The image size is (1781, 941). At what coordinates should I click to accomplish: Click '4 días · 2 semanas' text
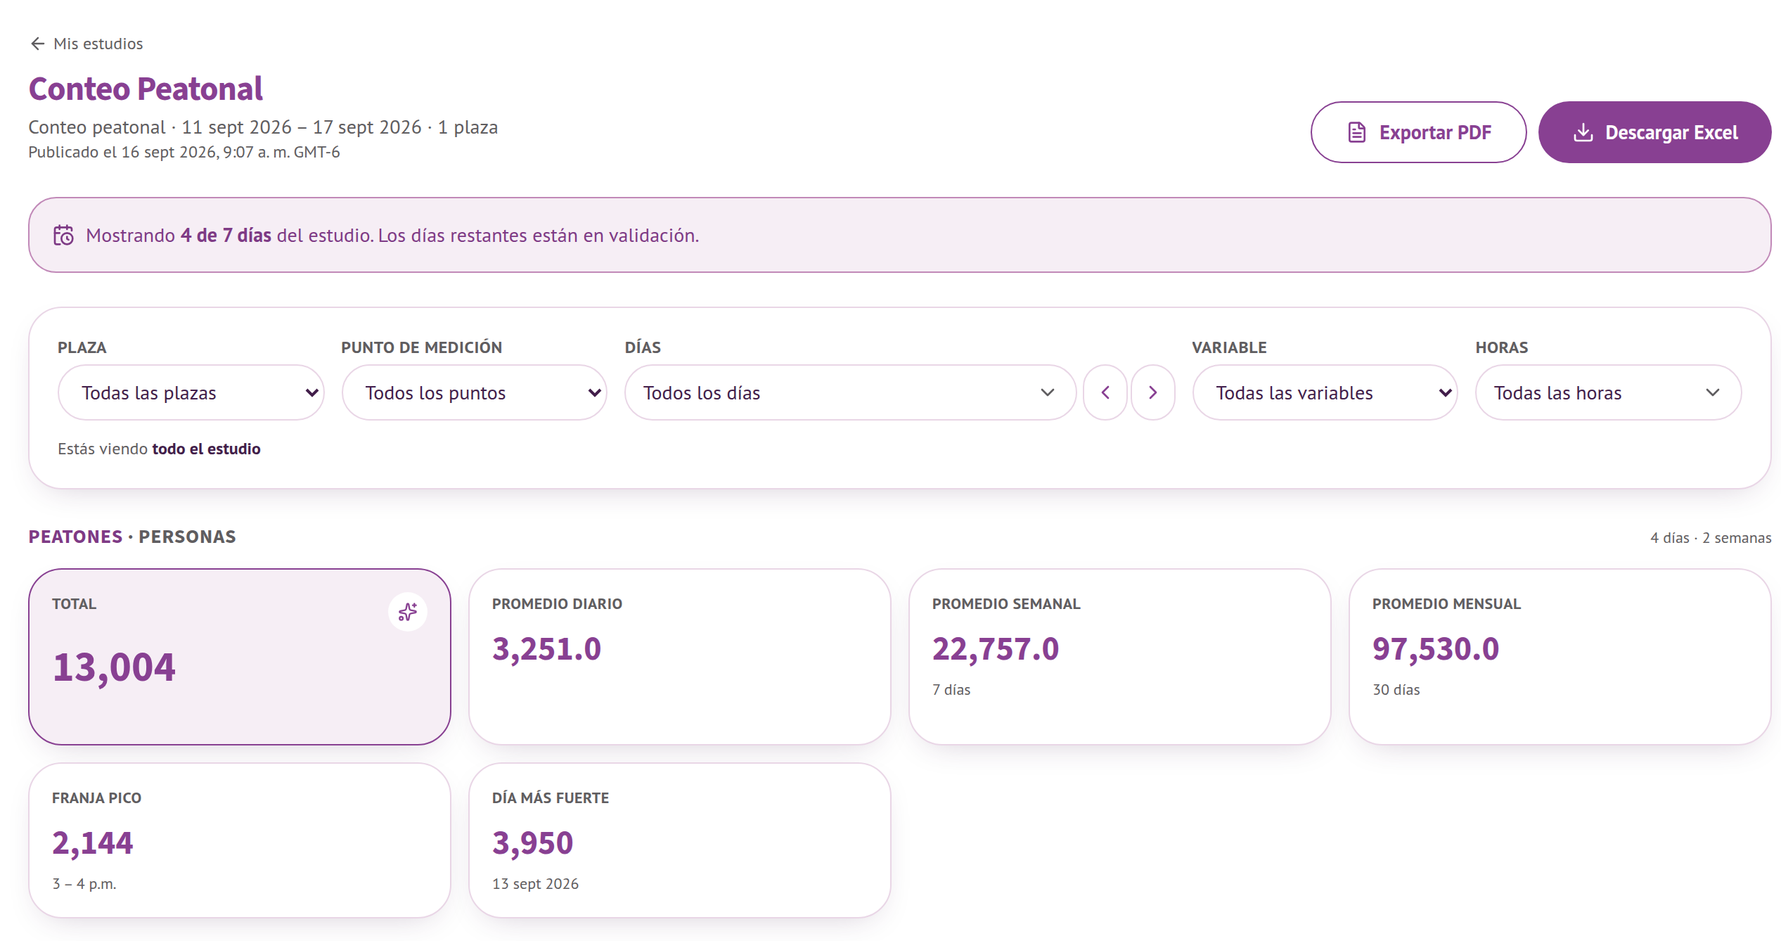(1710, 538)
